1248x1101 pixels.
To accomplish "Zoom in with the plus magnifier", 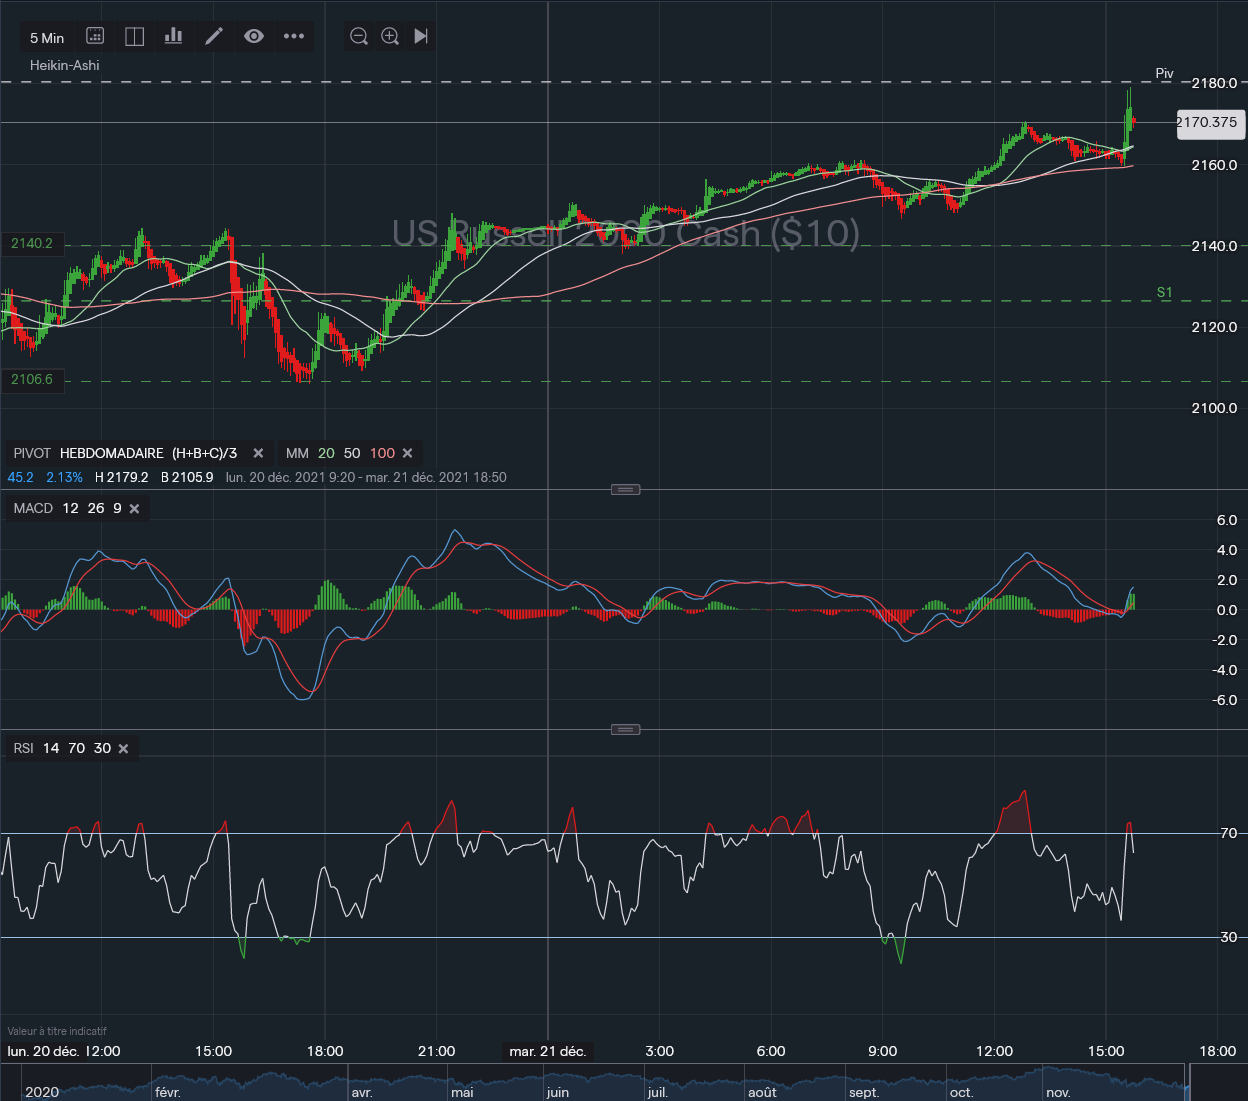I will 390,36.
